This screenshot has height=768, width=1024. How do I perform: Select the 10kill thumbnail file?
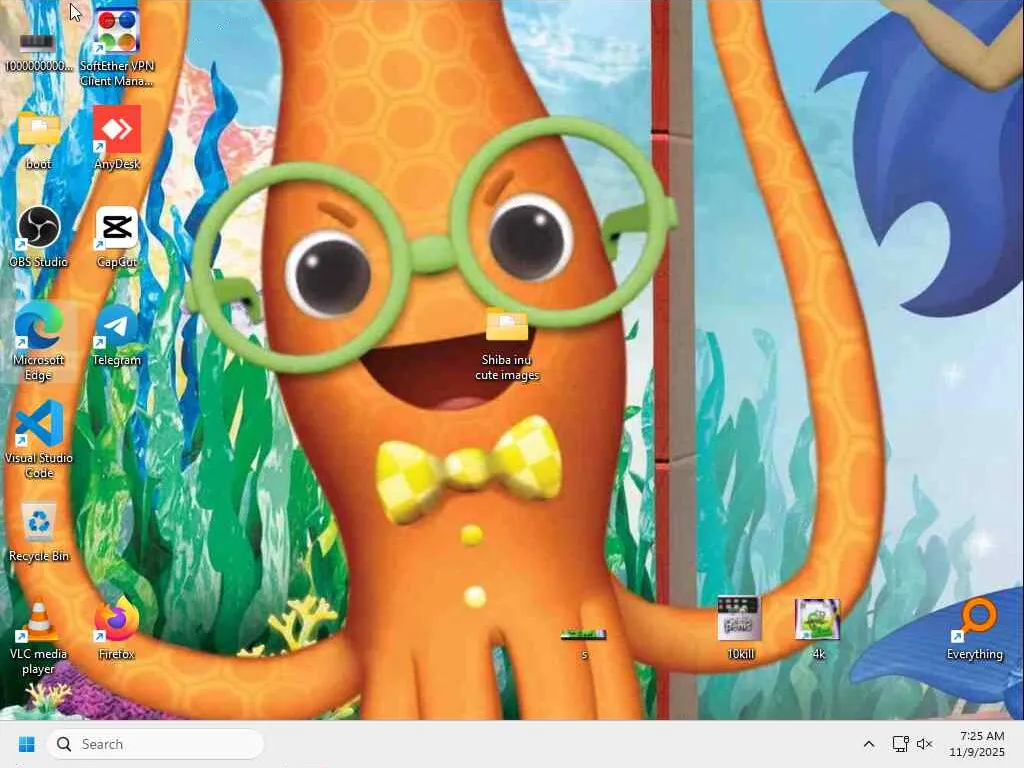[x=740, y=627]
